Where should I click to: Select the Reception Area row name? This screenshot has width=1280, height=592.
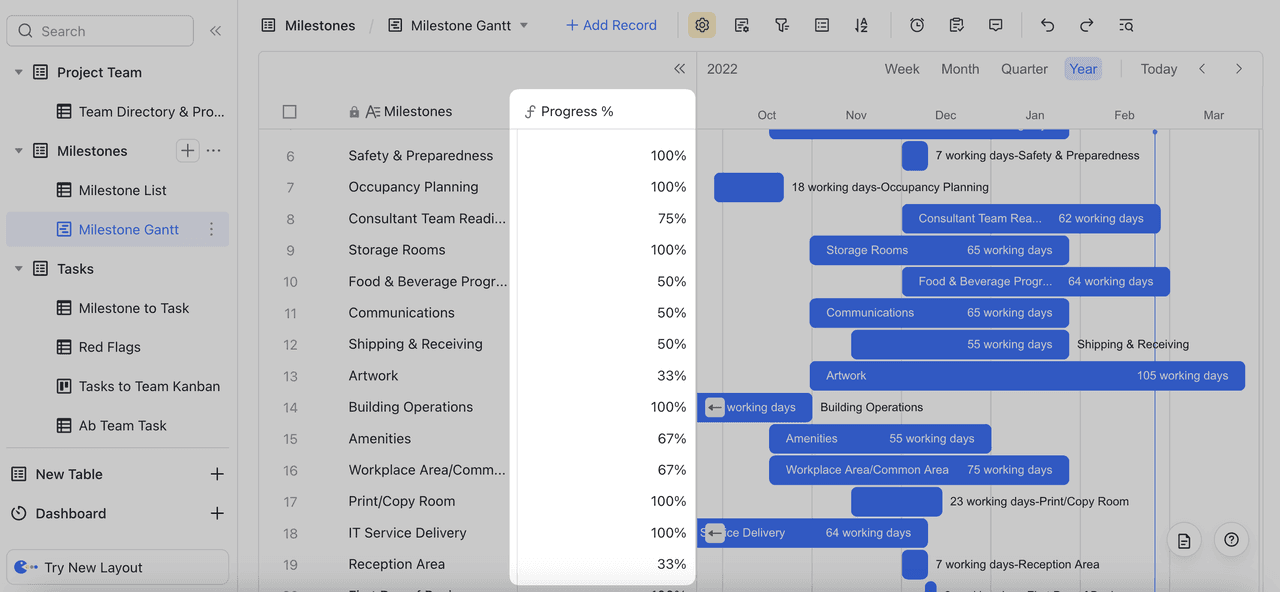tap(397, 564)
